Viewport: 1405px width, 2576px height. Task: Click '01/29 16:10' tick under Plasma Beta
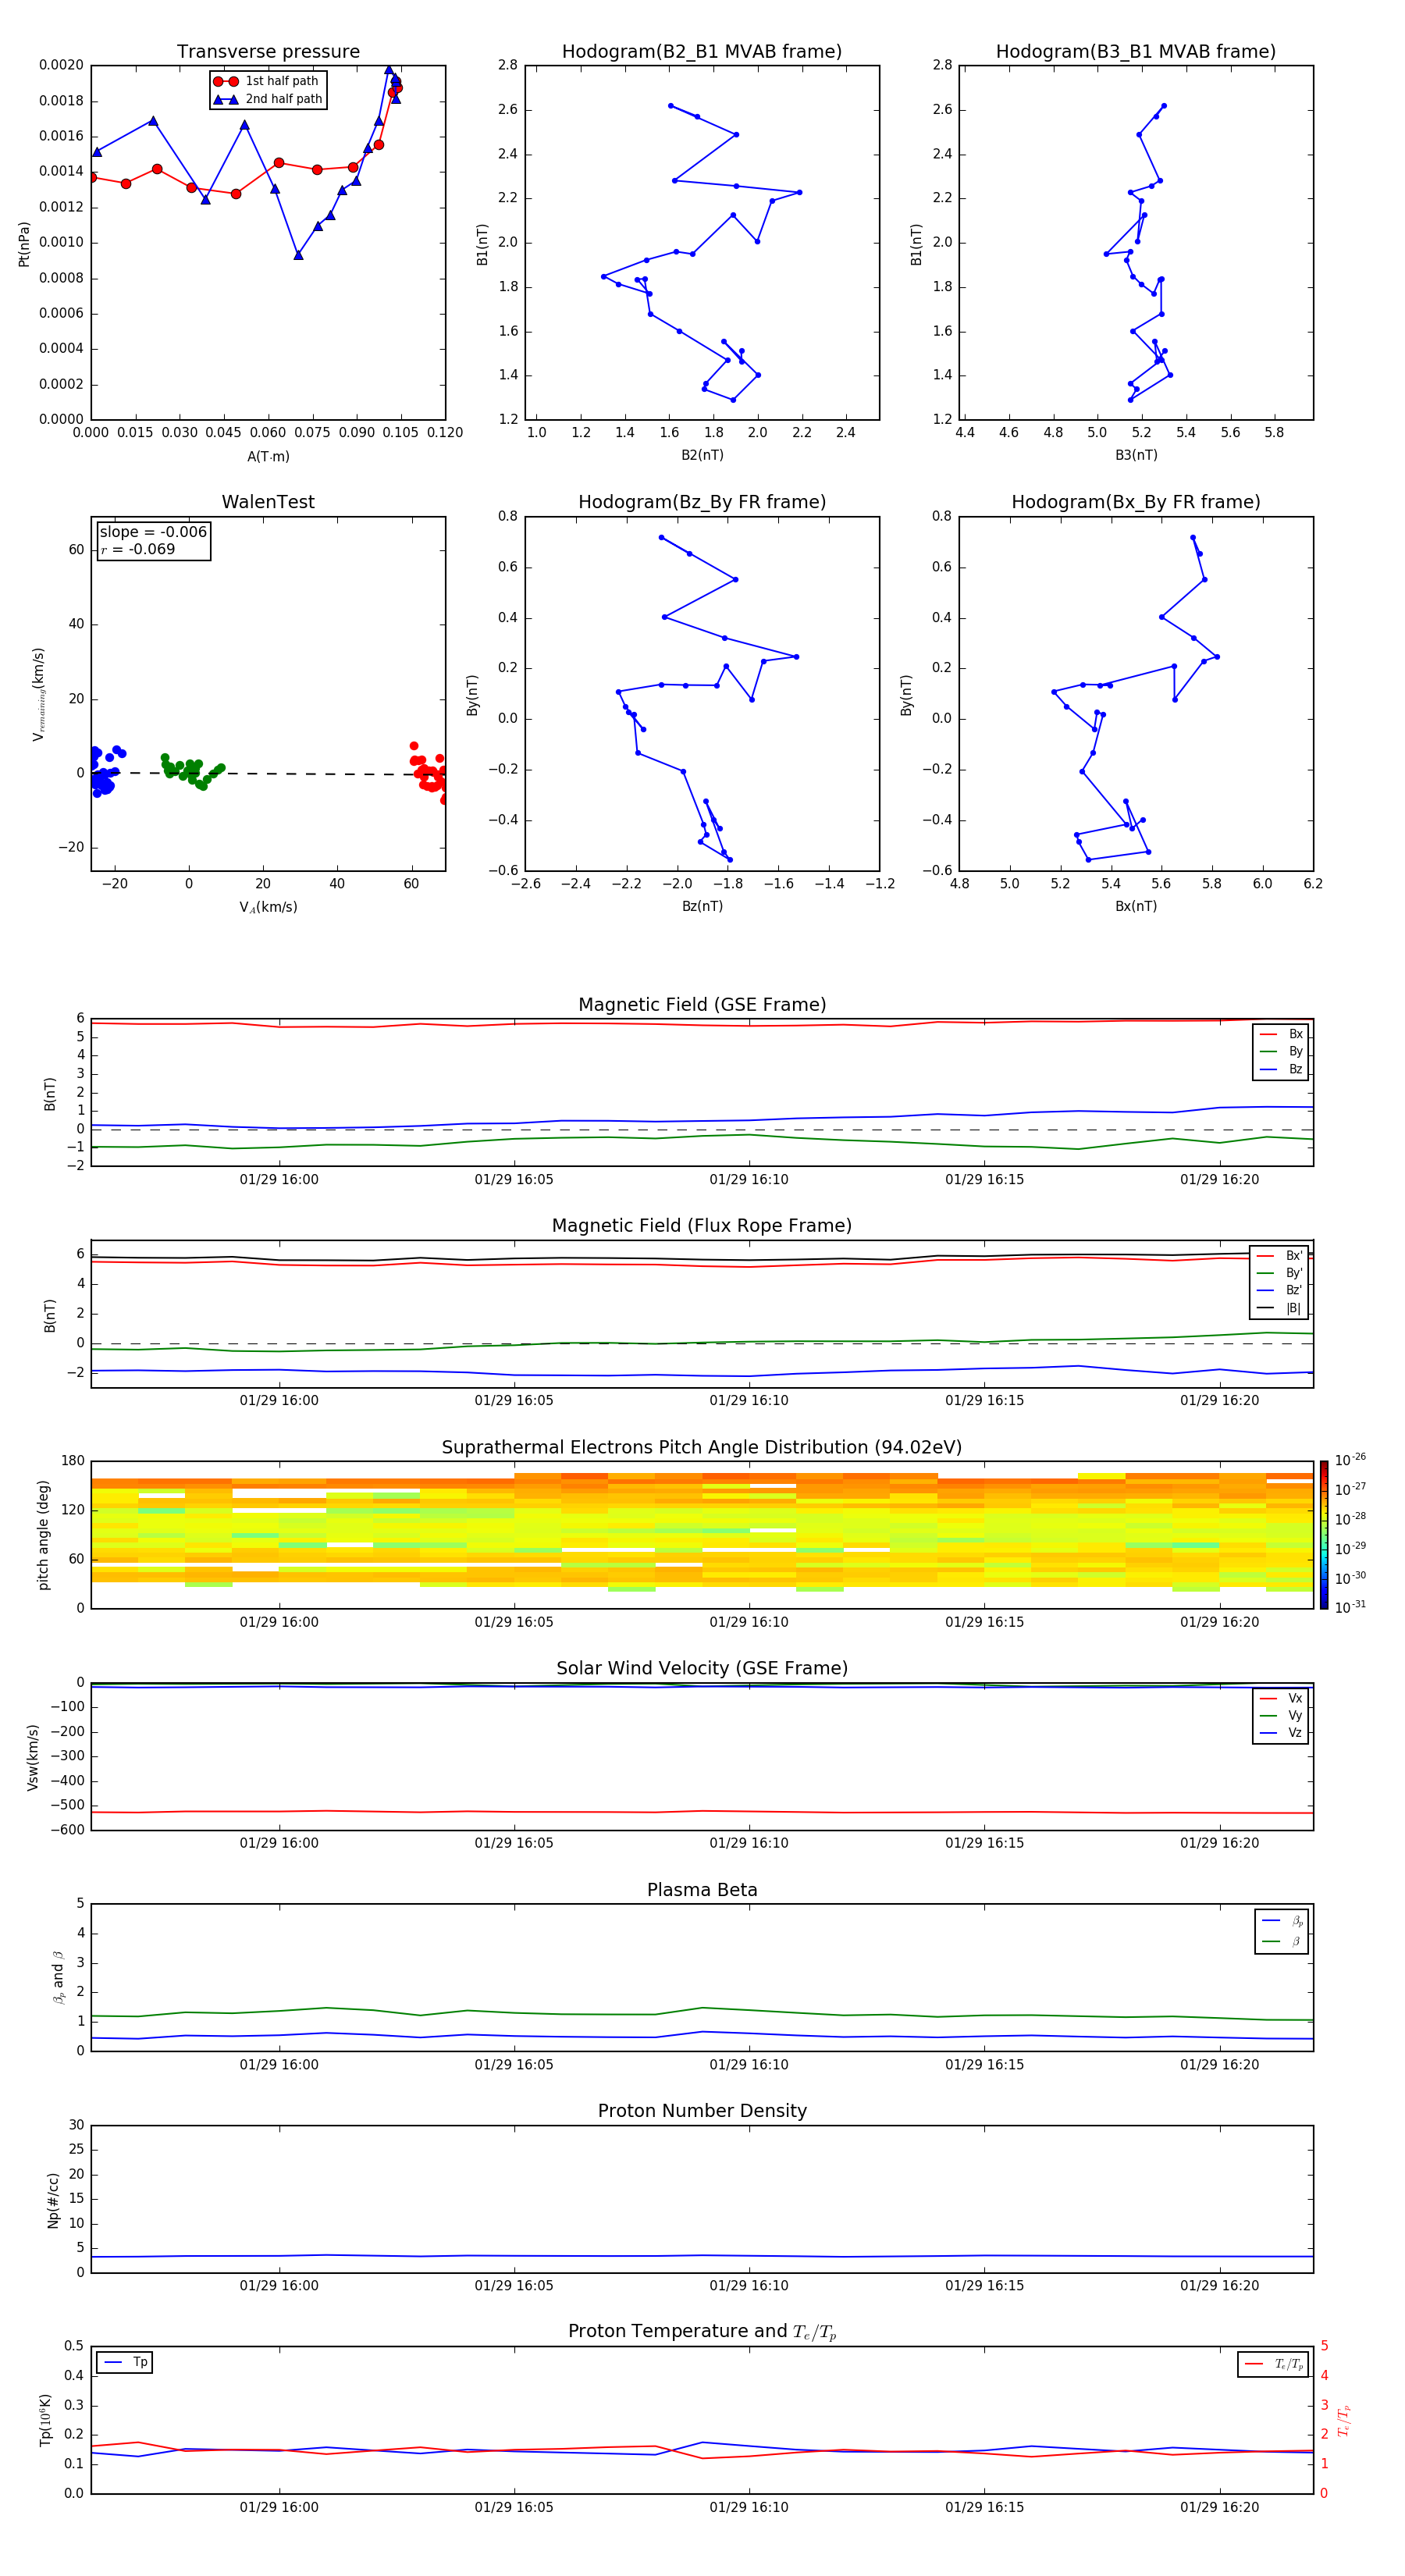click(749, 2064)
